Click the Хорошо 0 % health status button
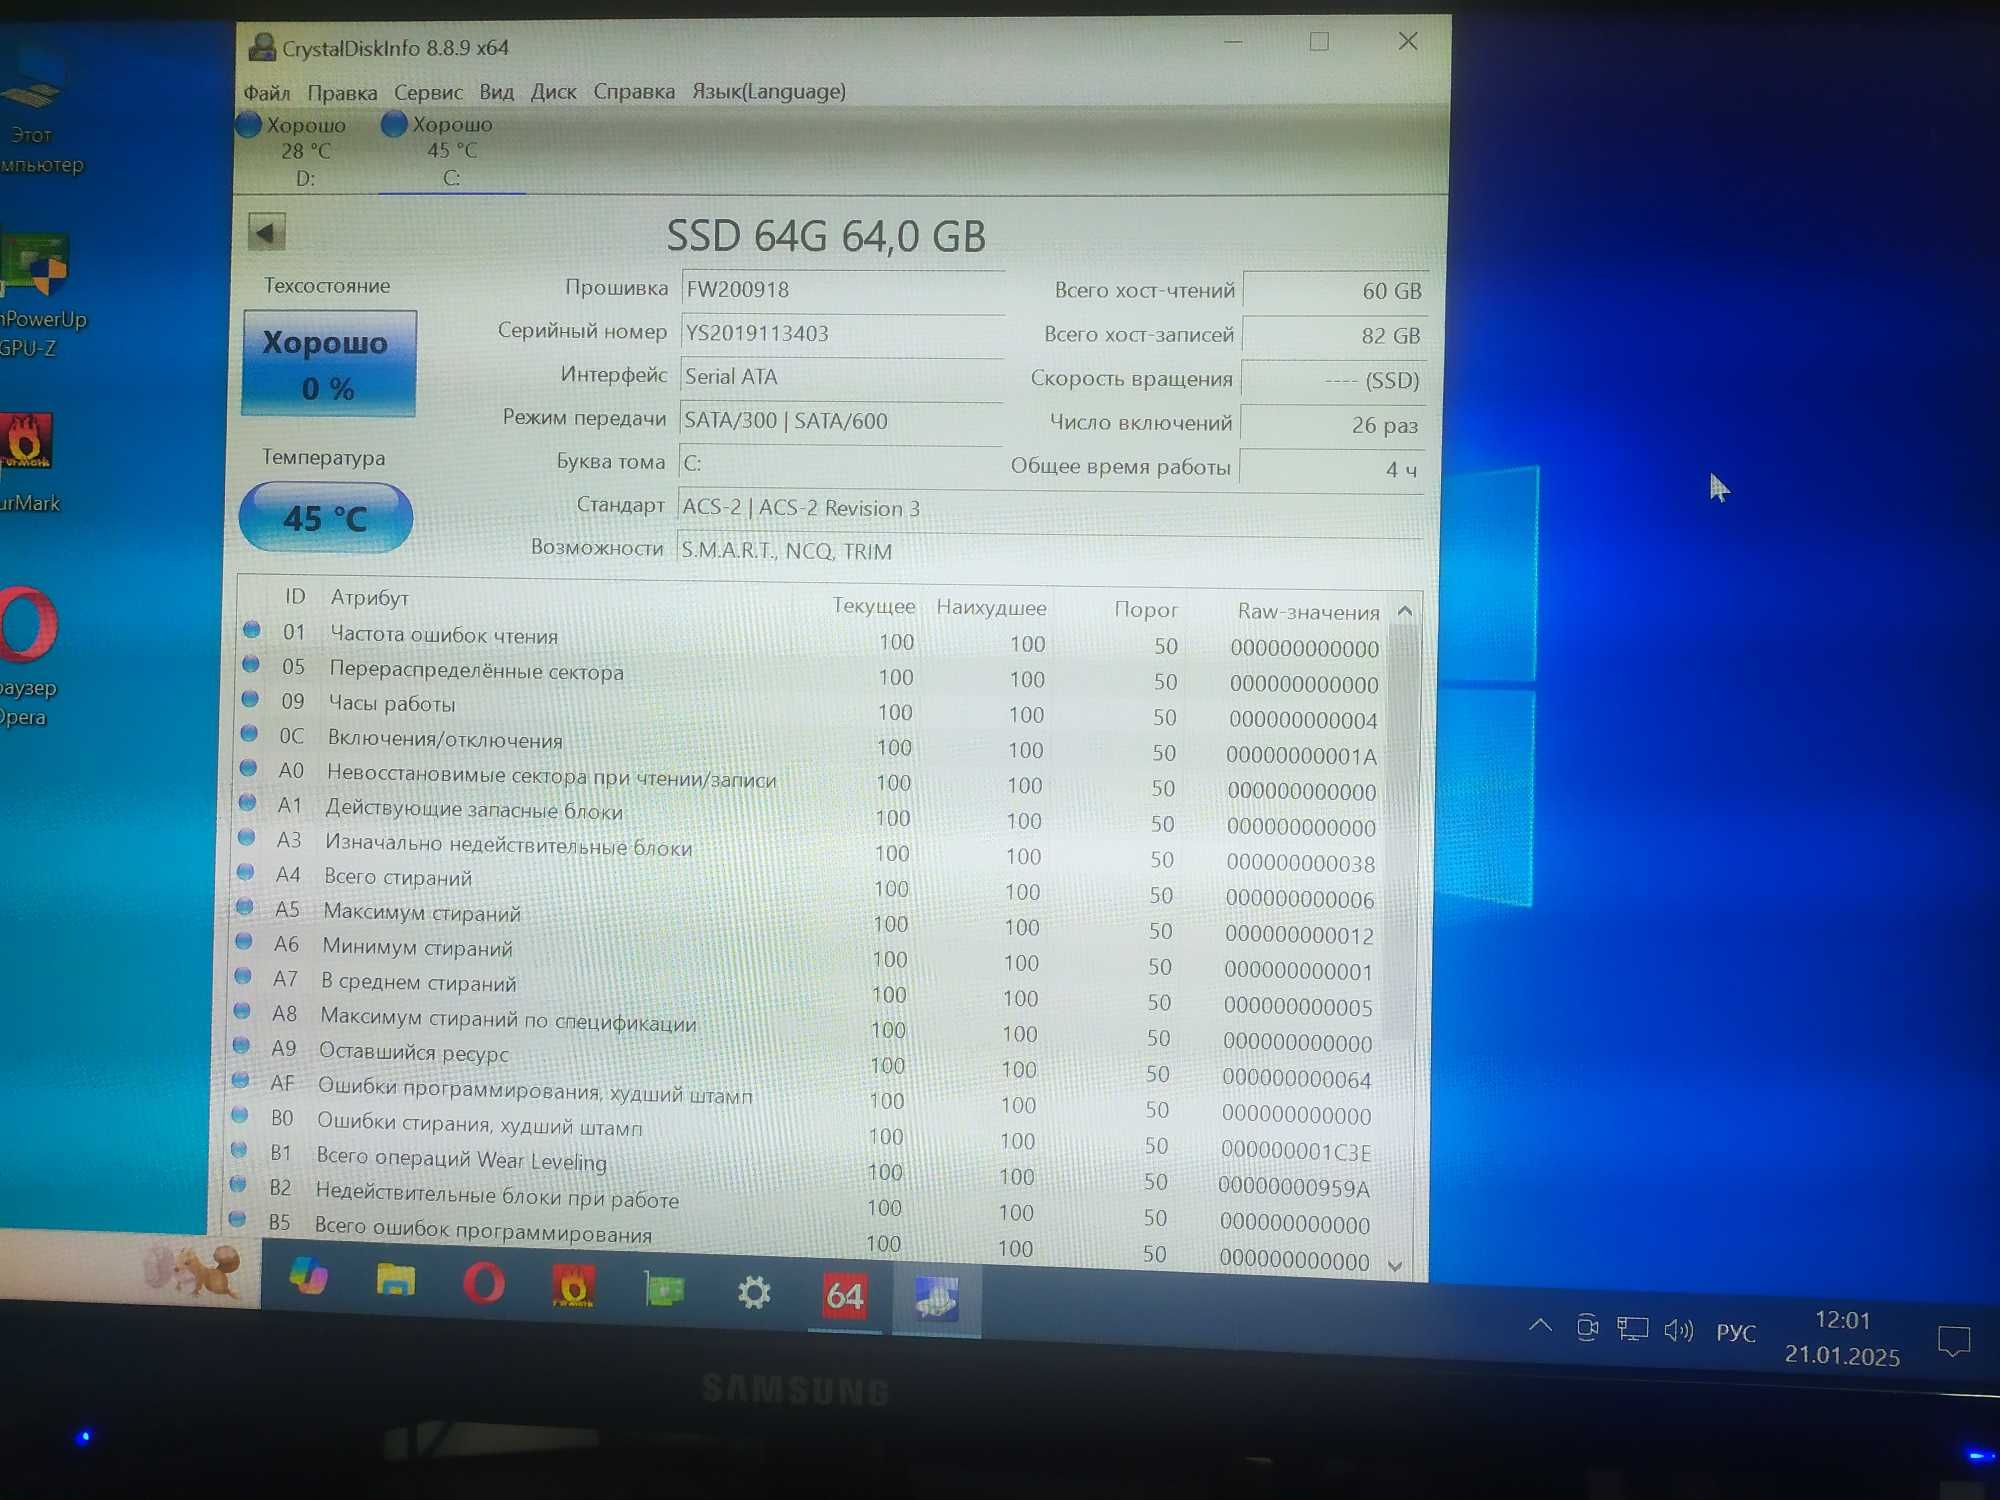The height and width of the screenshot is (1500, 2000). point(329,363)
